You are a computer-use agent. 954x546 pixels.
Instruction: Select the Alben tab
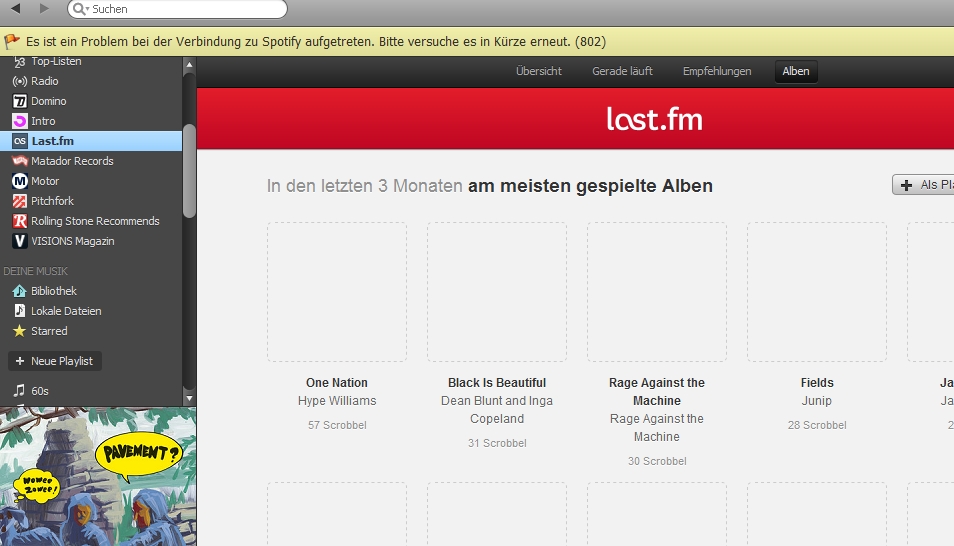[x=796, y=71]
